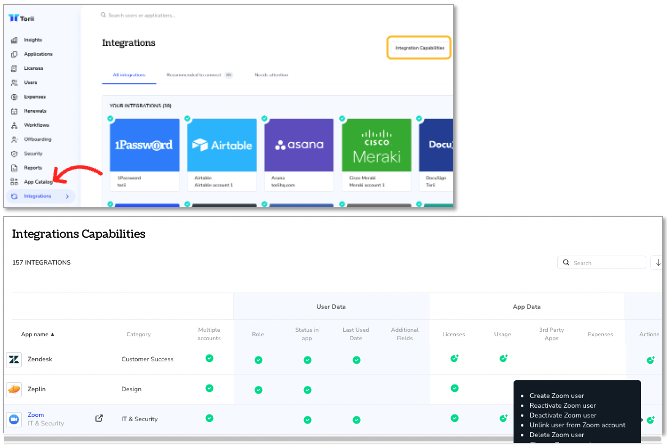Open Insights in the Torii sidebar
This screenshot has width=667, height=448.
pyautogui.click(x=33, y=40)
